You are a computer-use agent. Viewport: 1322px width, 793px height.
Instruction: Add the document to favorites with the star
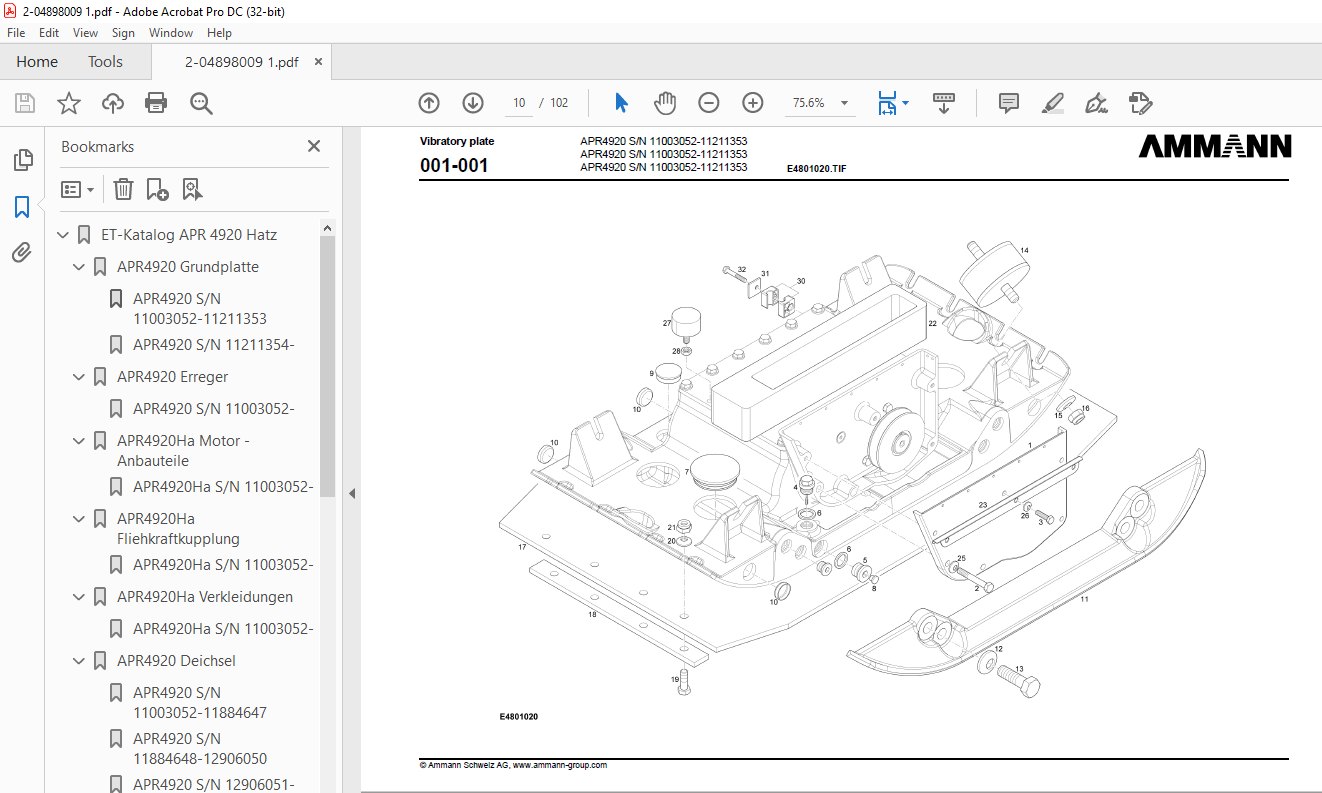68,103
